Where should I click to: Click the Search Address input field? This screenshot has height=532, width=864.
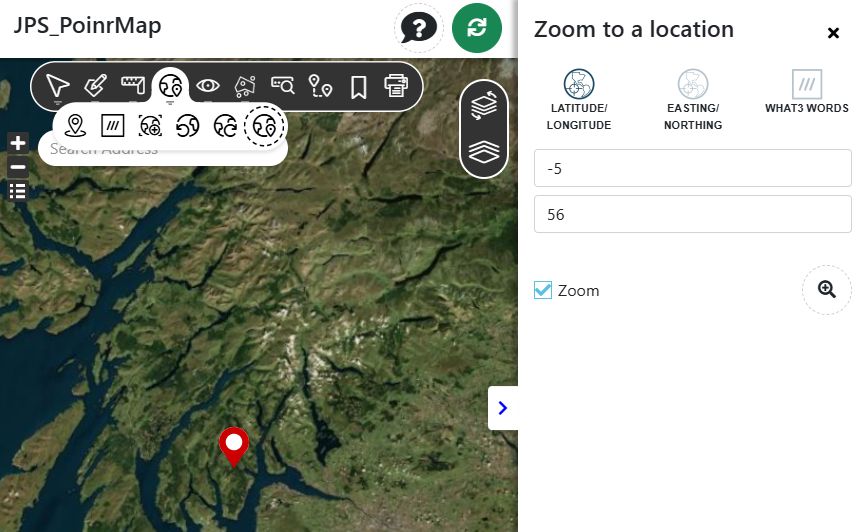click(160, 149)
